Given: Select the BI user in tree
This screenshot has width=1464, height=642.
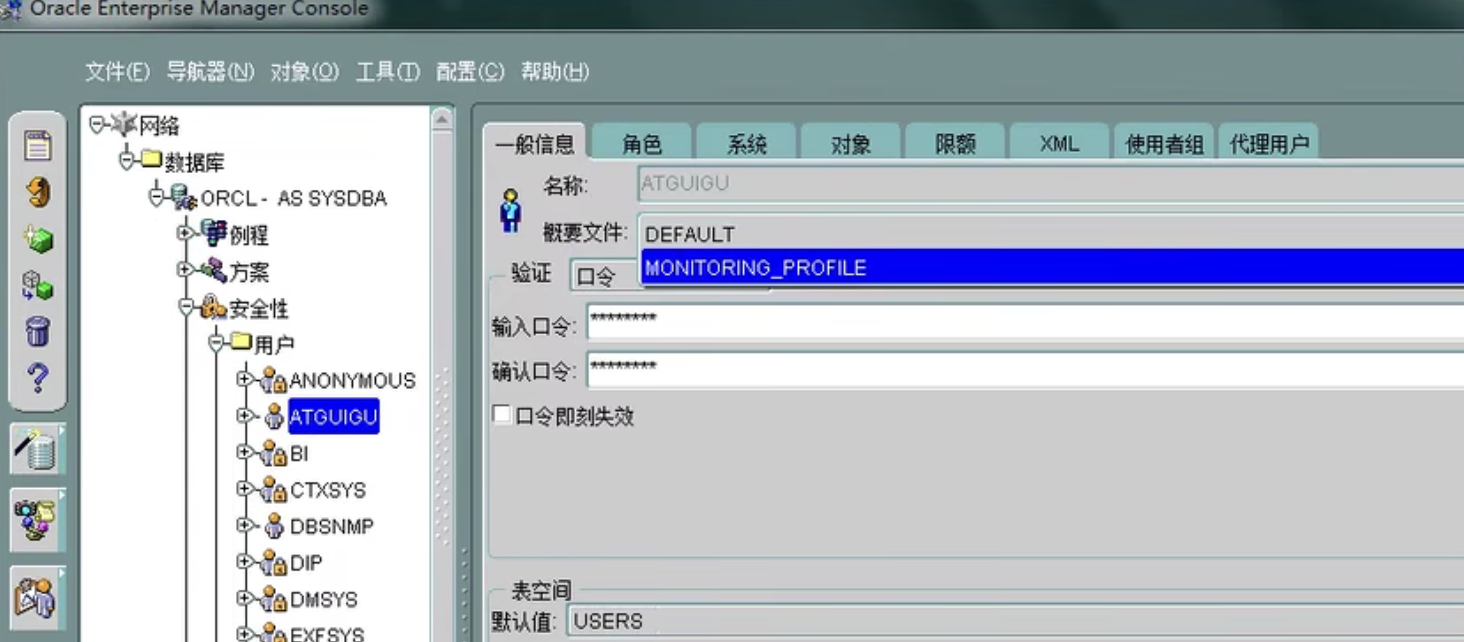Looking at the screenshot, I should click(x=299, y=454).
